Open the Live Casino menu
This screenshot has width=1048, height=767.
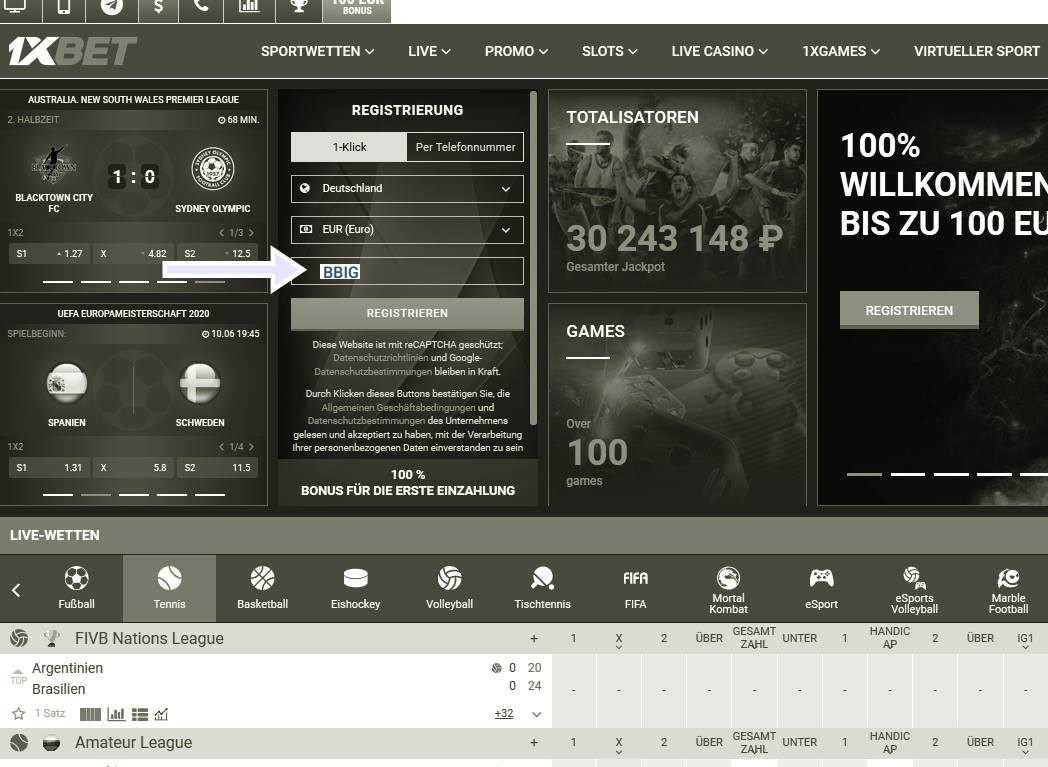click(x=719, y=51)
